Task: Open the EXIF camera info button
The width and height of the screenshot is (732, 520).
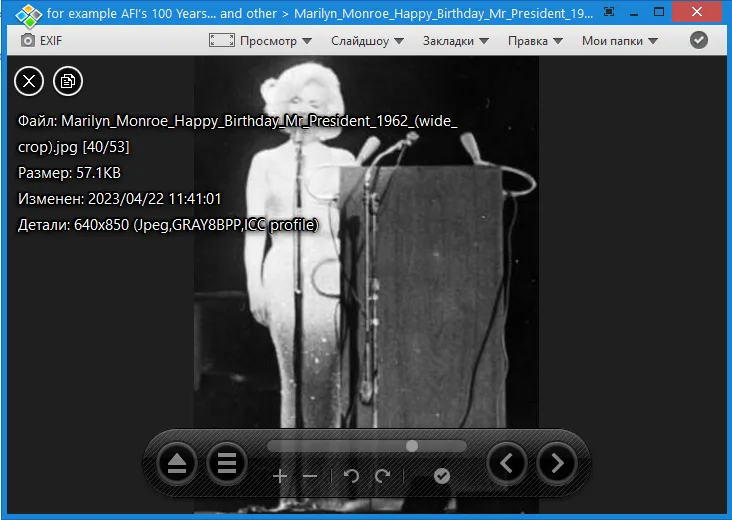Action: pyautogui.click(x=41, y=41)
